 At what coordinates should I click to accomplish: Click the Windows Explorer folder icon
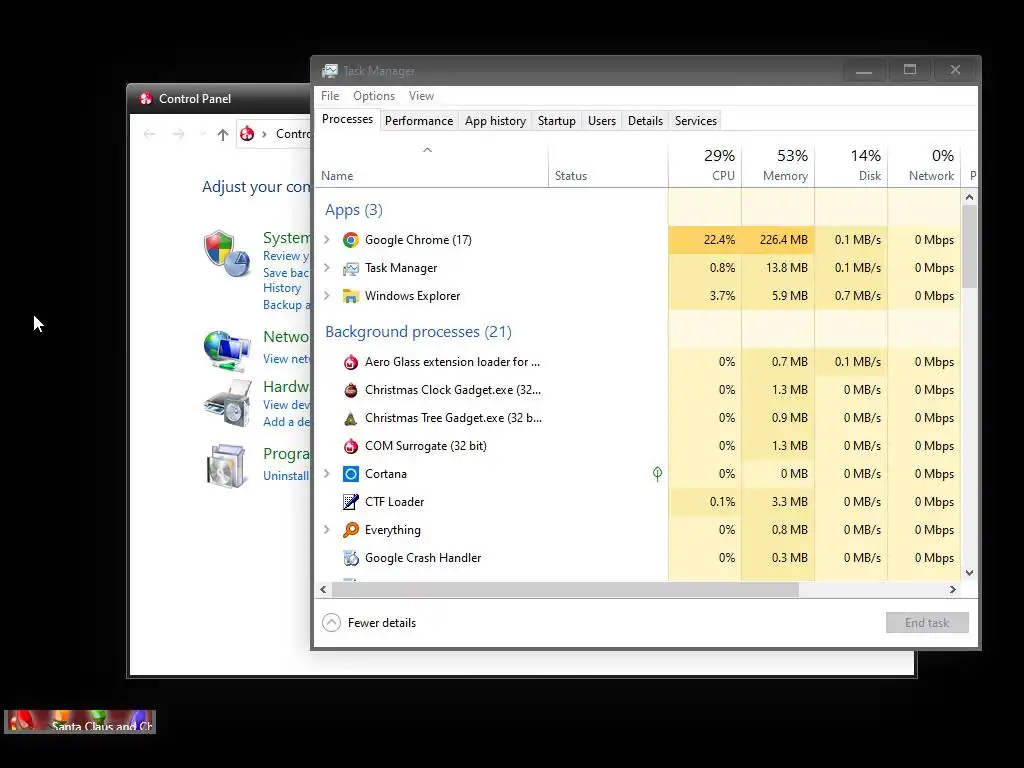[x=351, y=296]
